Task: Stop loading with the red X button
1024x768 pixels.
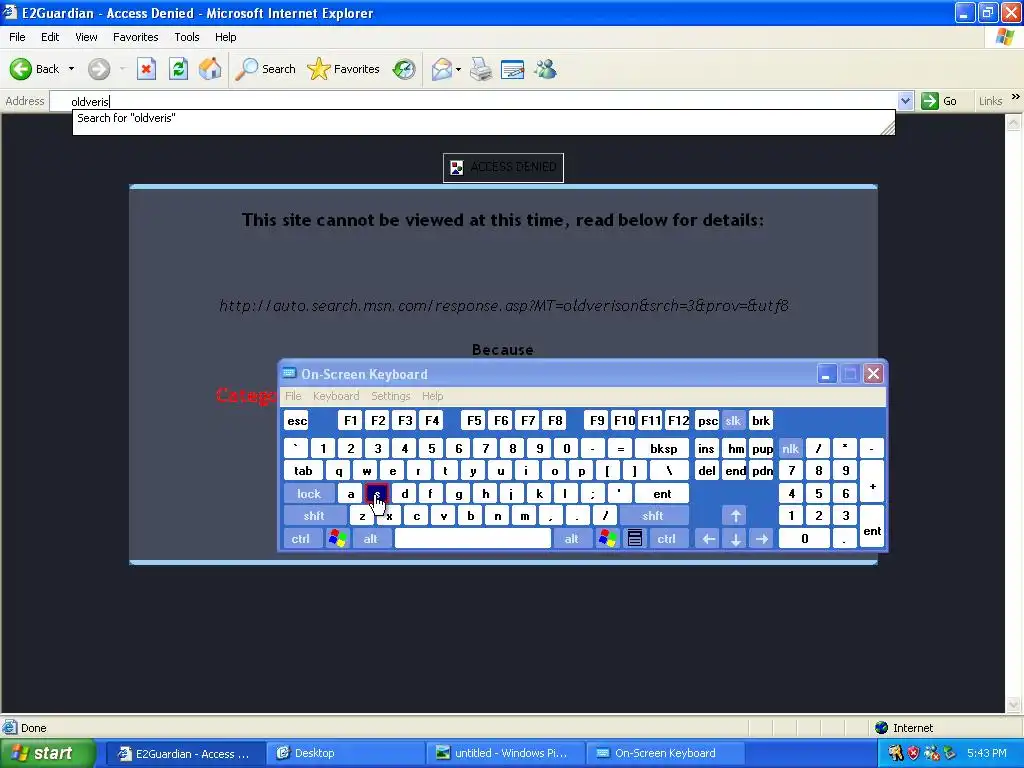Action: point(146,69)
